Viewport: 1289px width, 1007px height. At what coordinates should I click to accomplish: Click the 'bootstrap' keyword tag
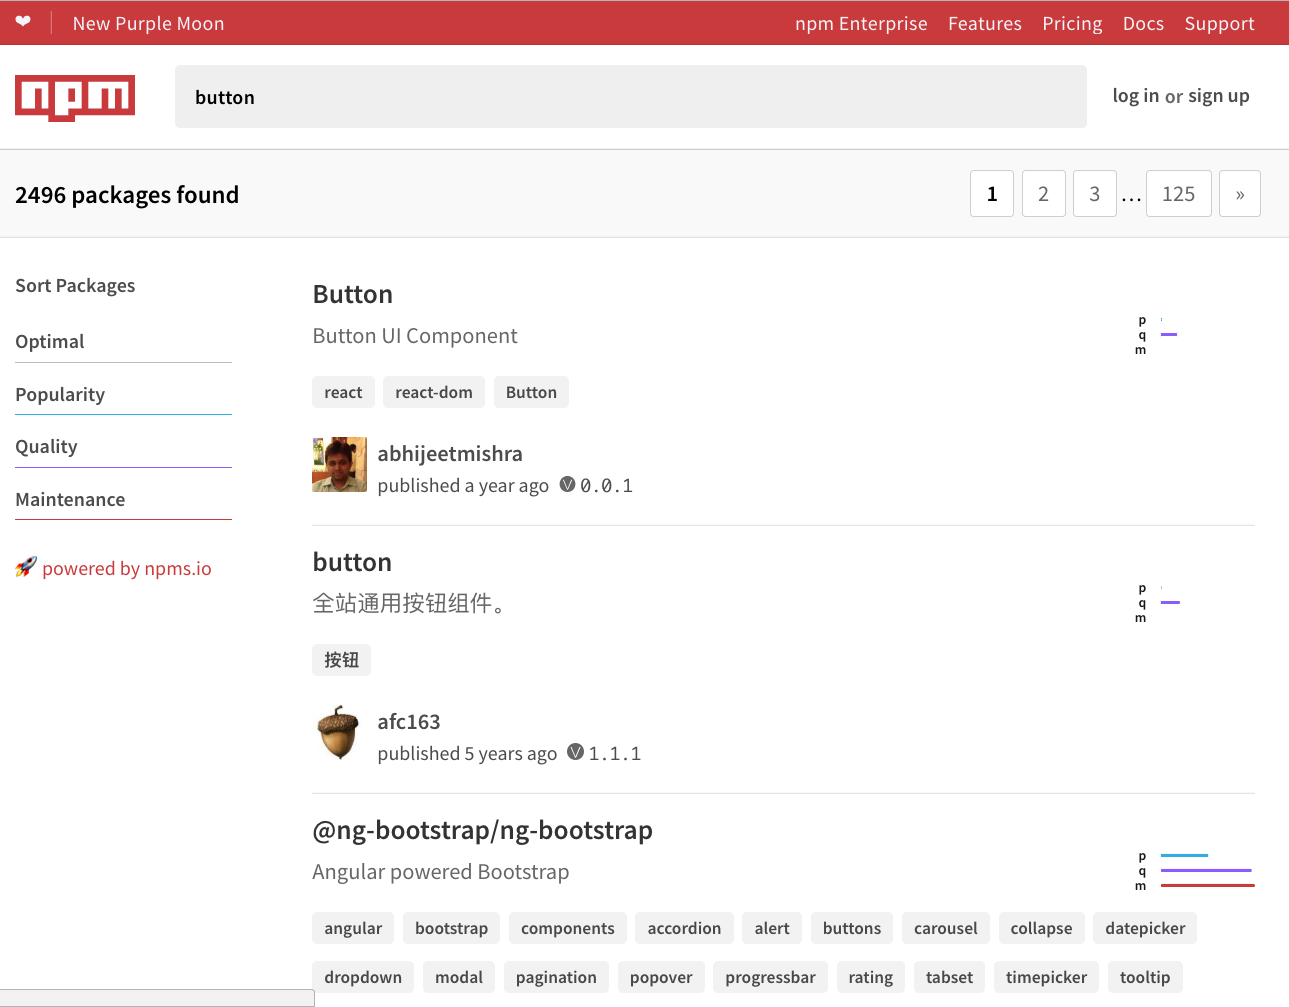coord(452,928)
